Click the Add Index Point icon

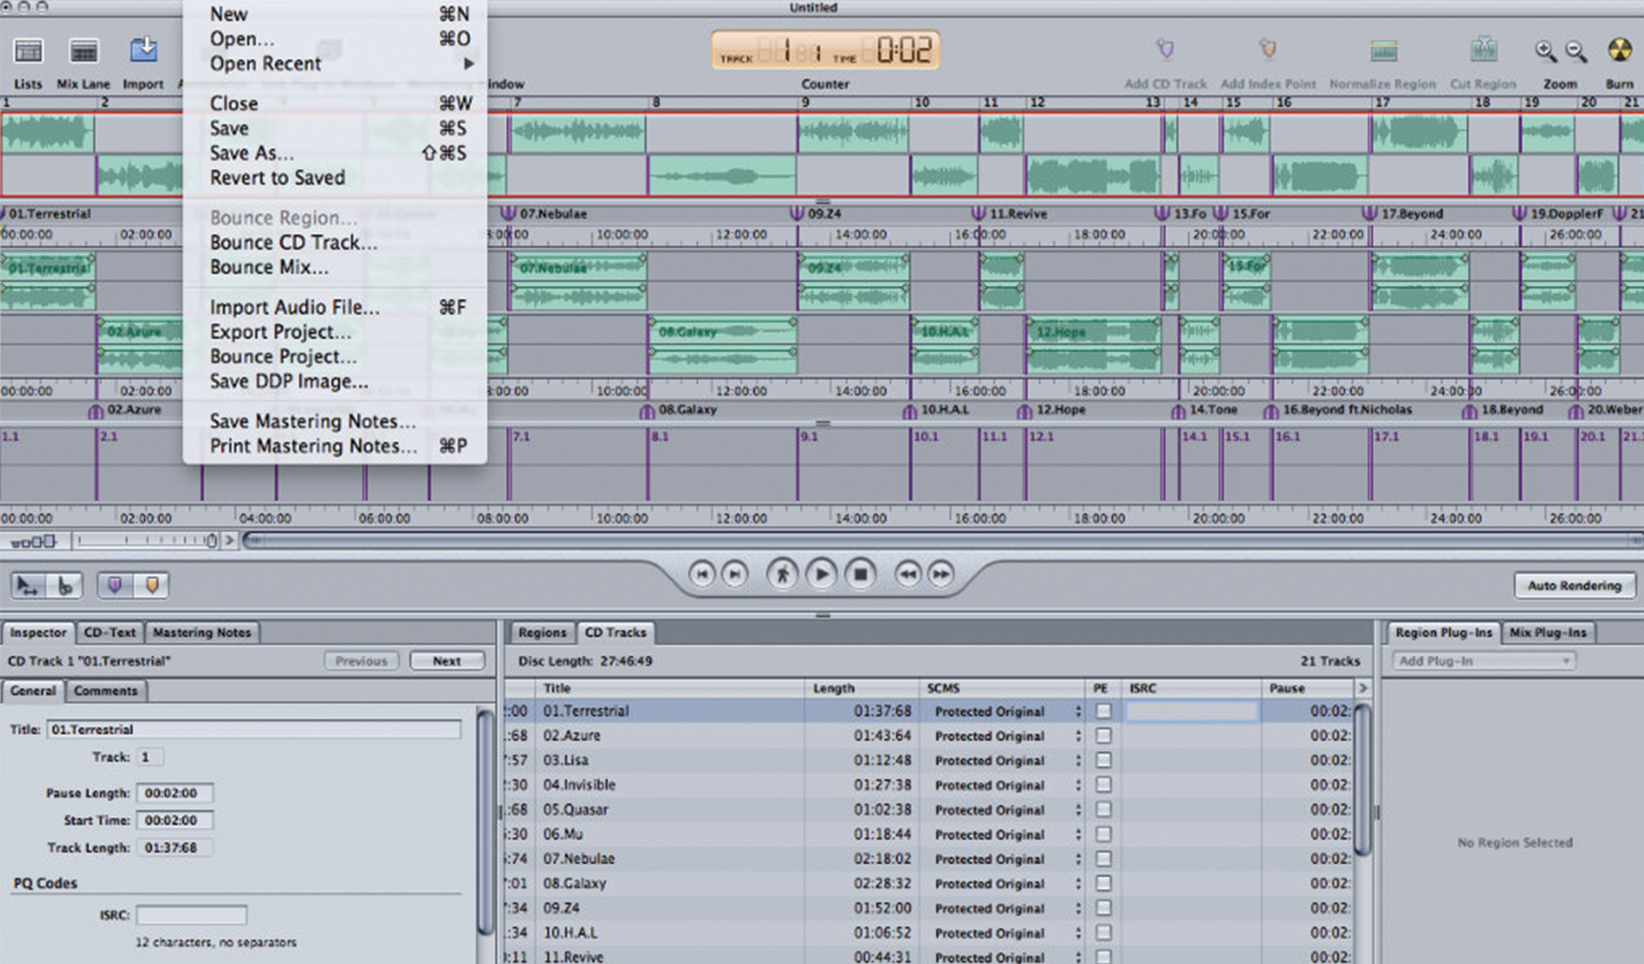coord(1267,50)
